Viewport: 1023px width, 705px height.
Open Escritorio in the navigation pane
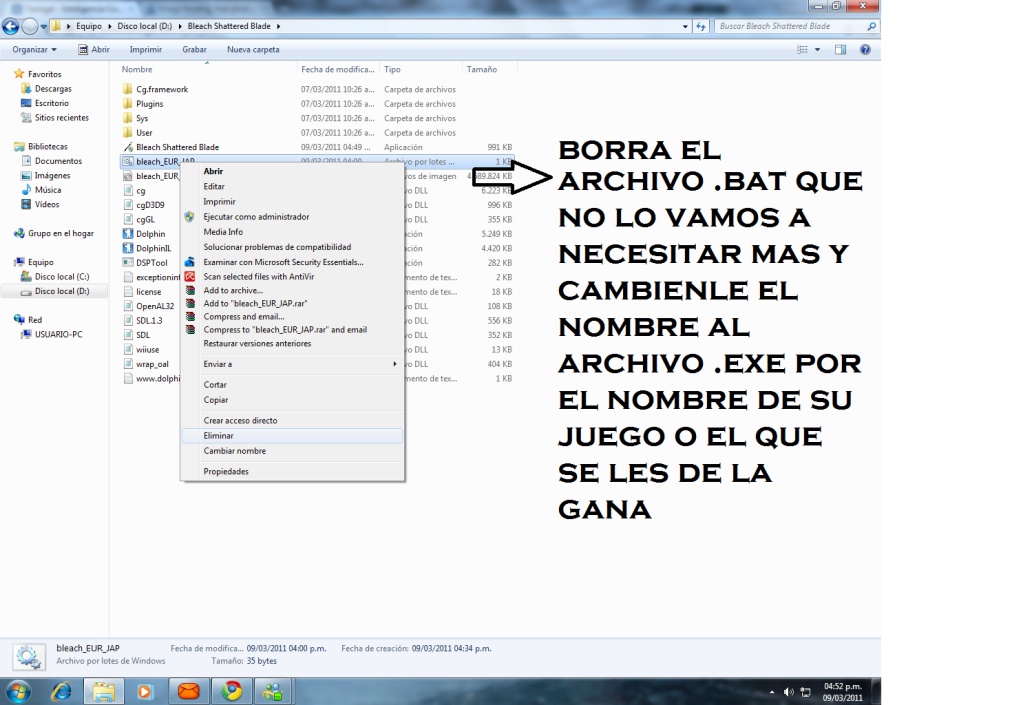pyautogui.click(x=52, y=103)
